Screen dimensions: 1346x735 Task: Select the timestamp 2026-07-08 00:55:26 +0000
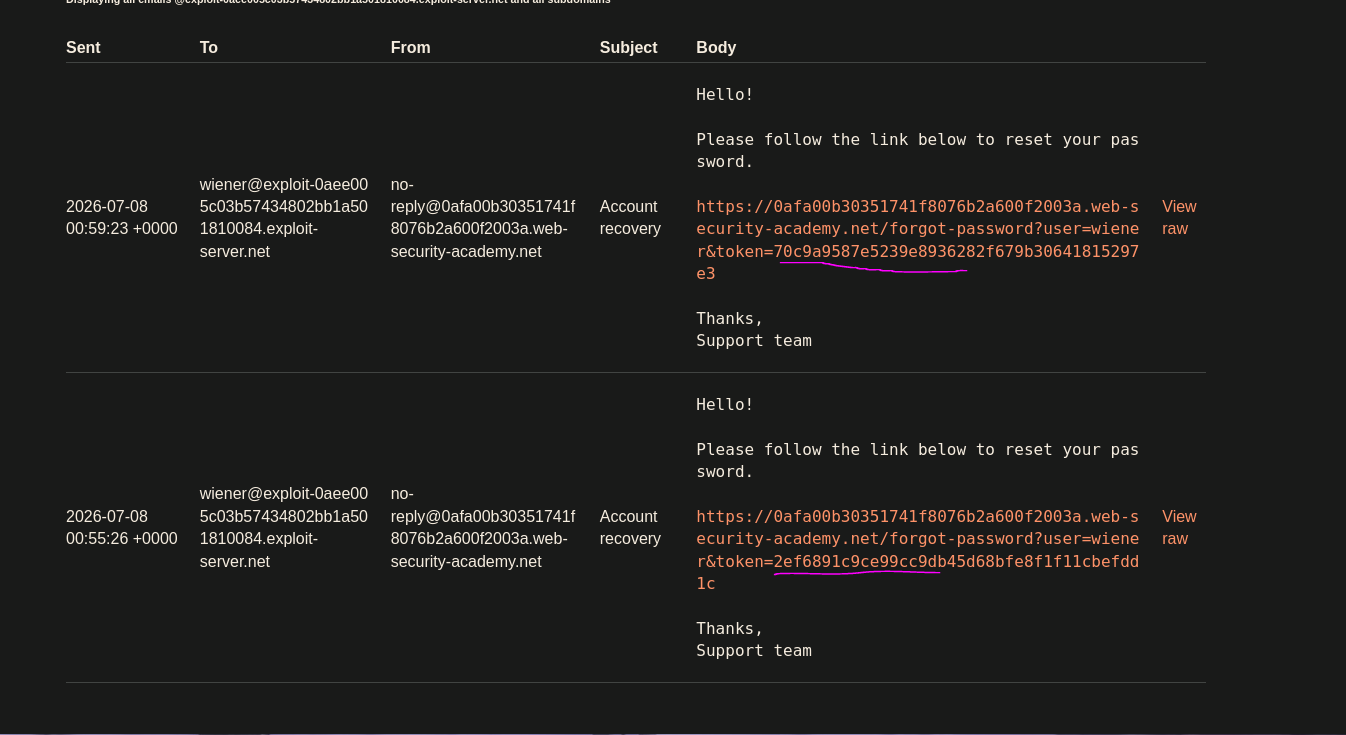coord(122,527)
